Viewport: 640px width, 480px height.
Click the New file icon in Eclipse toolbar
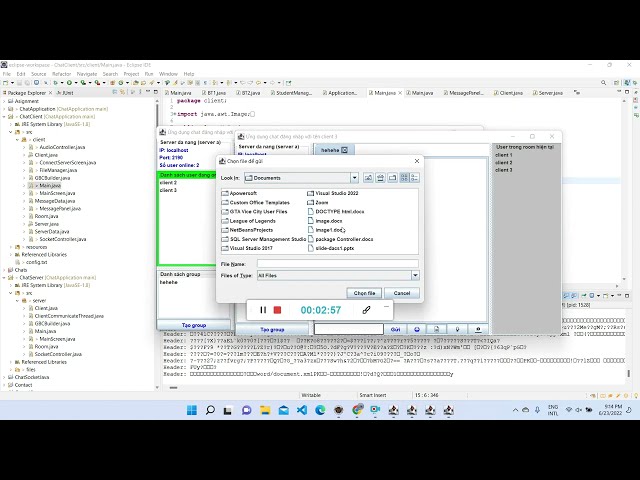click(7, 83)
